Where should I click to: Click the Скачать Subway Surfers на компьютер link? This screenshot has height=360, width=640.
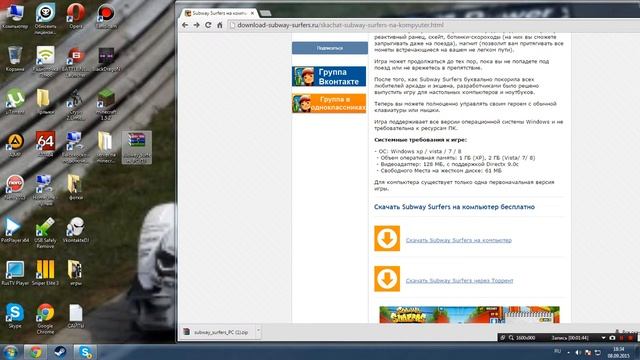click(458, 240)
